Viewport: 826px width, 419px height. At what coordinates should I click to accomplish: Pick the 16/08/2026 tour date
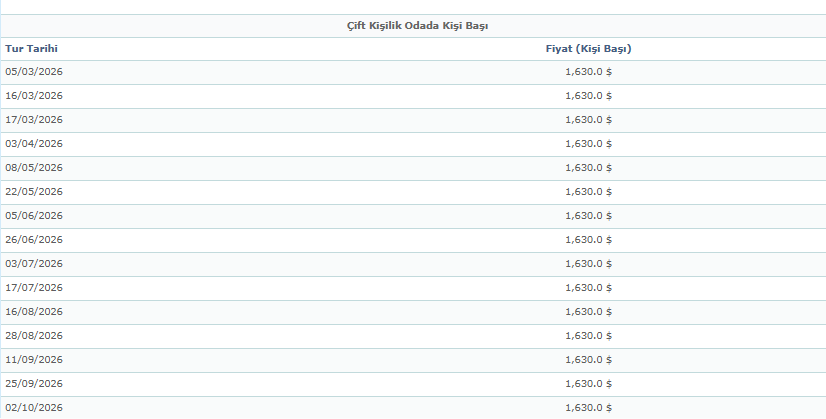tap(34, 312)
